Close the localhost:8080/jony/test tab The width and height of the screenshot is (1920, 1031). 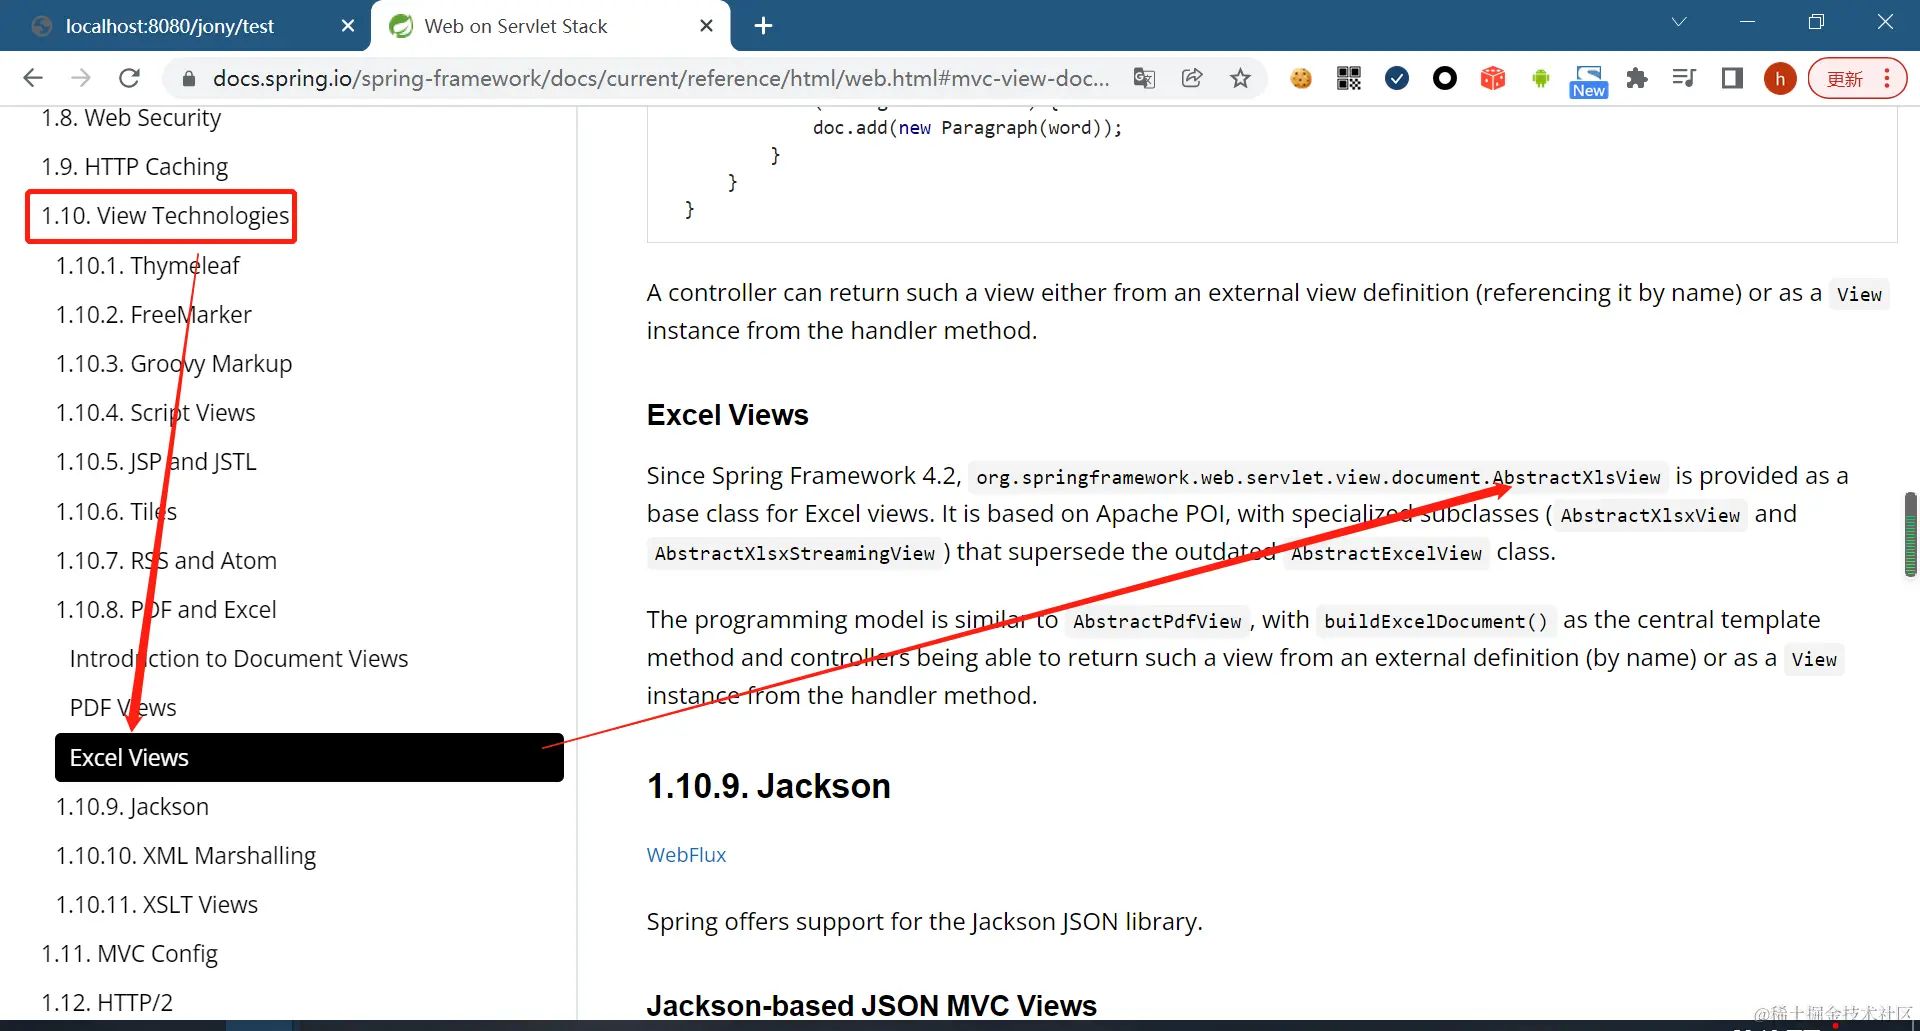pyautogui.click(x=348, y=26)
